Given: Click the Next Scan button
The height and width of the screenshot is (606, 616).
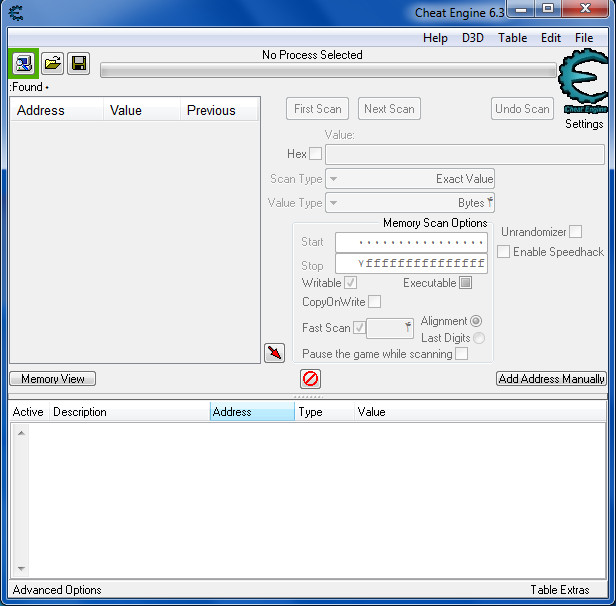Looking at the screenshot, I should (389, 109).
